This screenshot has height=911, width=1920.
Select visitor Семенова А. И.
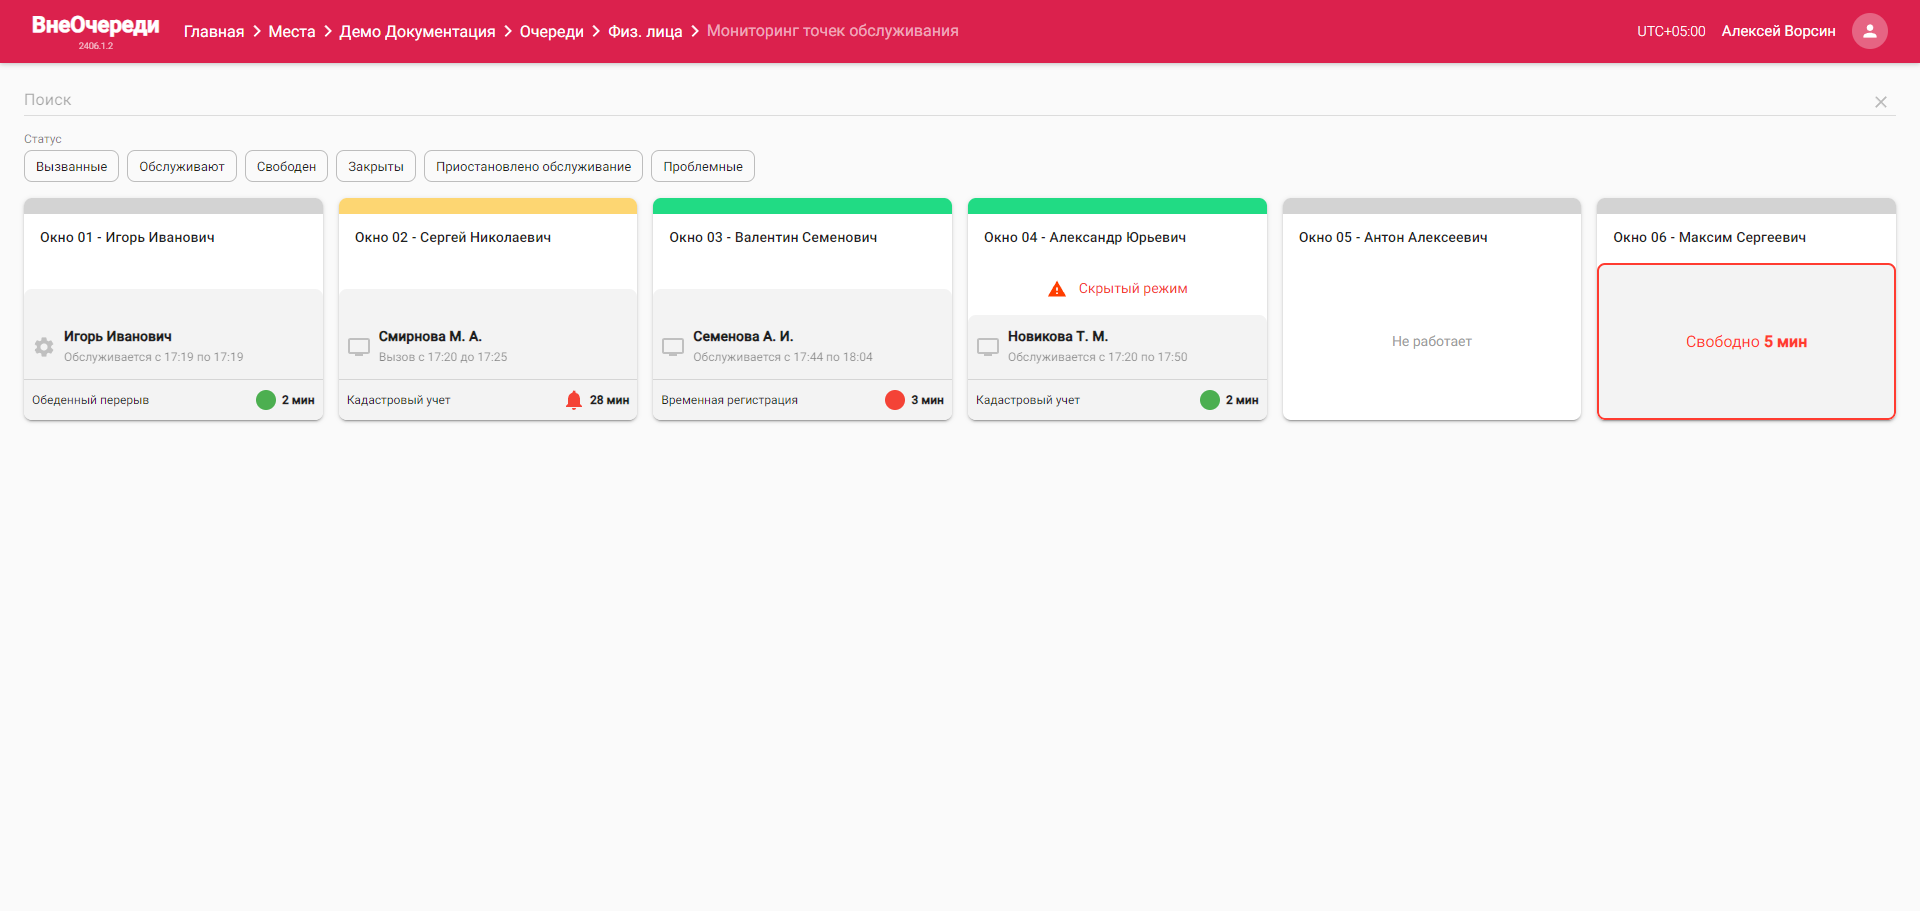click(x=743, y=337)
